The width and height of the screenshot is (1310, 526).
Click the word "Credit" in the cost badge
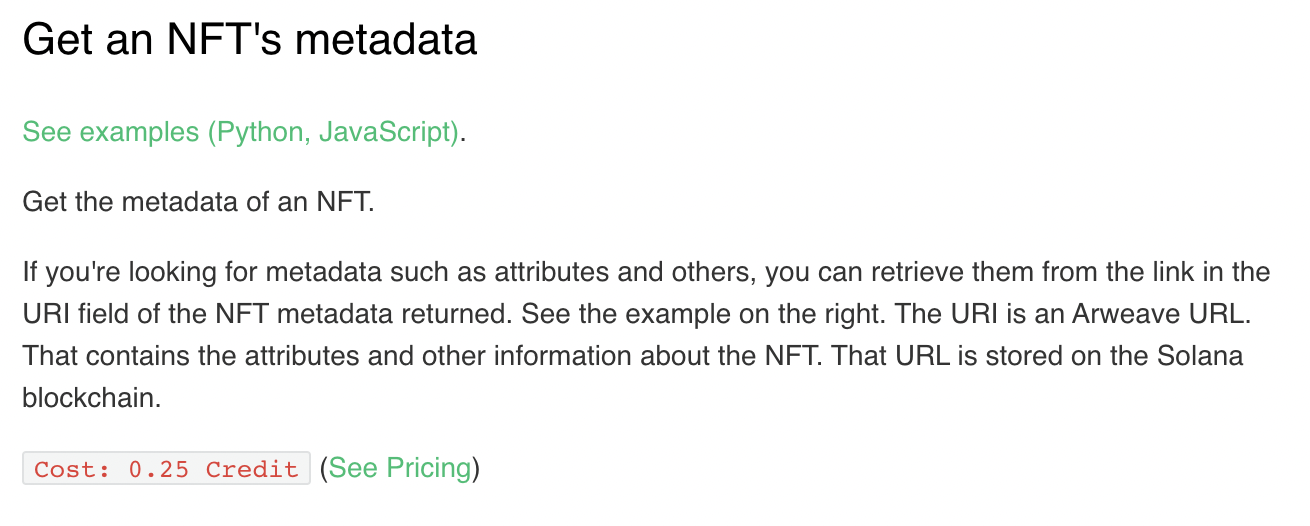coord(252,469)
